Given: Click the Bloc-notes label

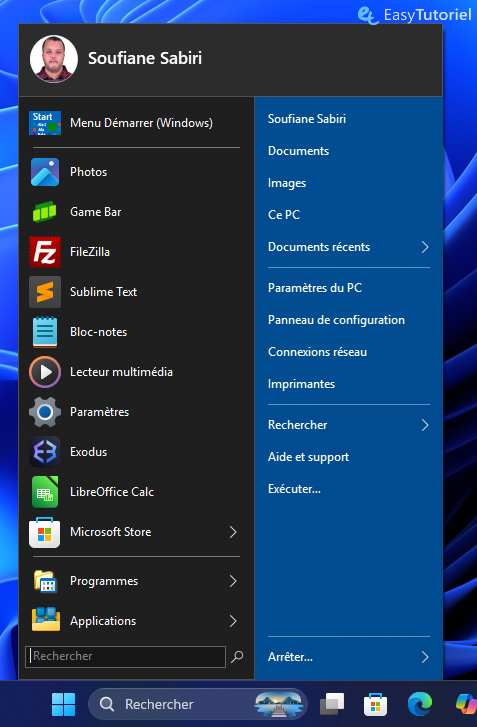Looking at the screenshot, I should pos(98,332).
